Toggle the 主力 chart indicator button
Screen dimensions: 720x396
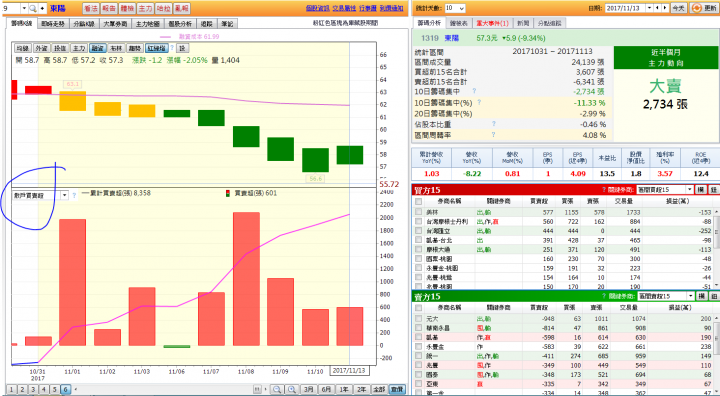coord(79,48)
